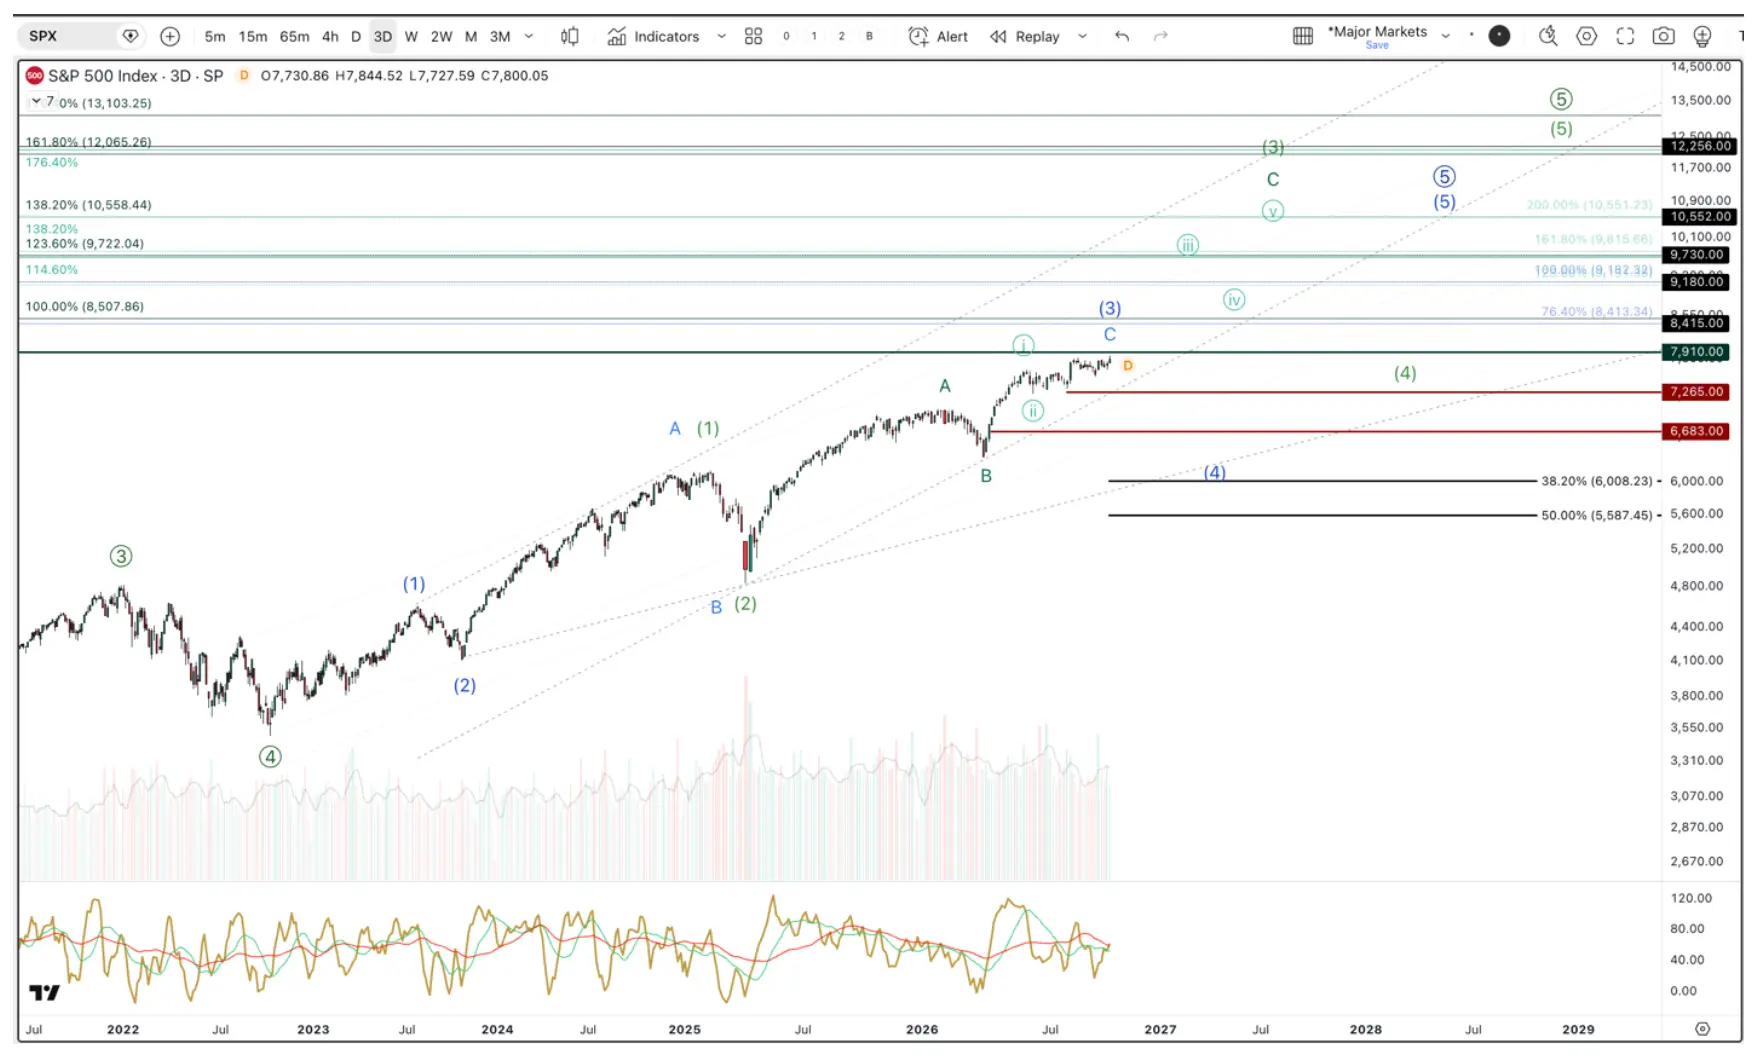Switch to the W weekly timeframe
Screen dimensions: 1758x1058
click(x=411, y=36)
